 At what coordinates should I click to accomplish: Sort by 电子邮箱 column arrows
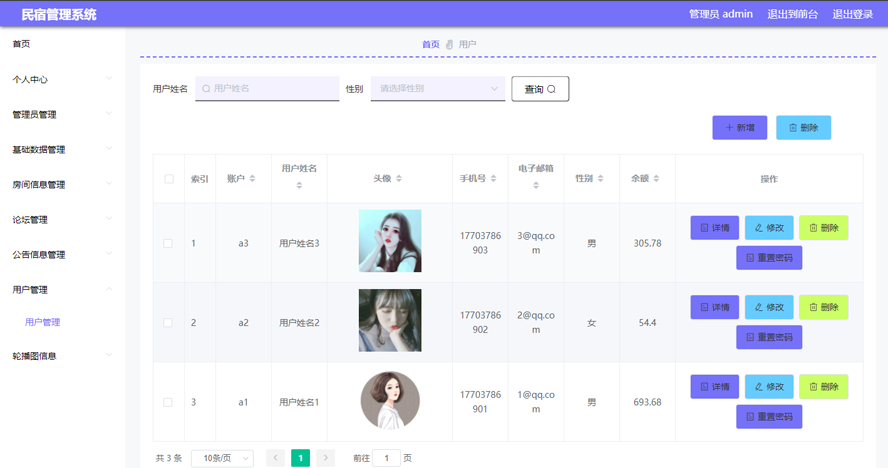tap(536, 185)
